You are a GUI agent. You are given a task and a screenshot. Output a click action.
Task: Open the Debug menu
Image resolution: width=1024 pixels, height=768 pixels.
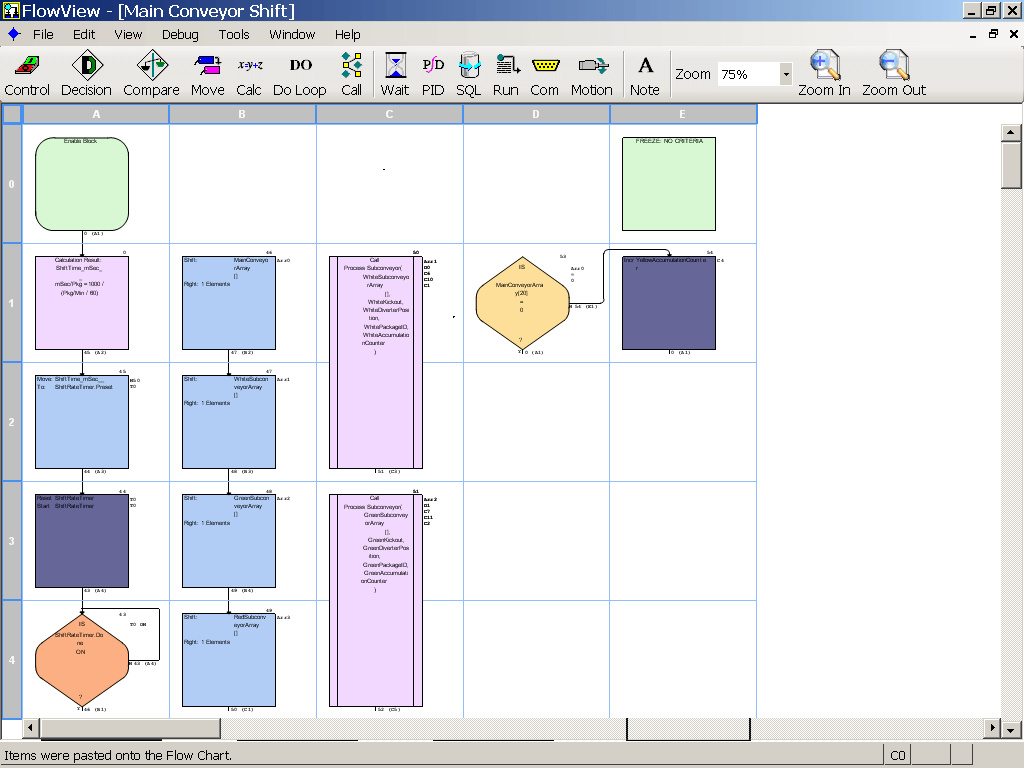(180, 34)
